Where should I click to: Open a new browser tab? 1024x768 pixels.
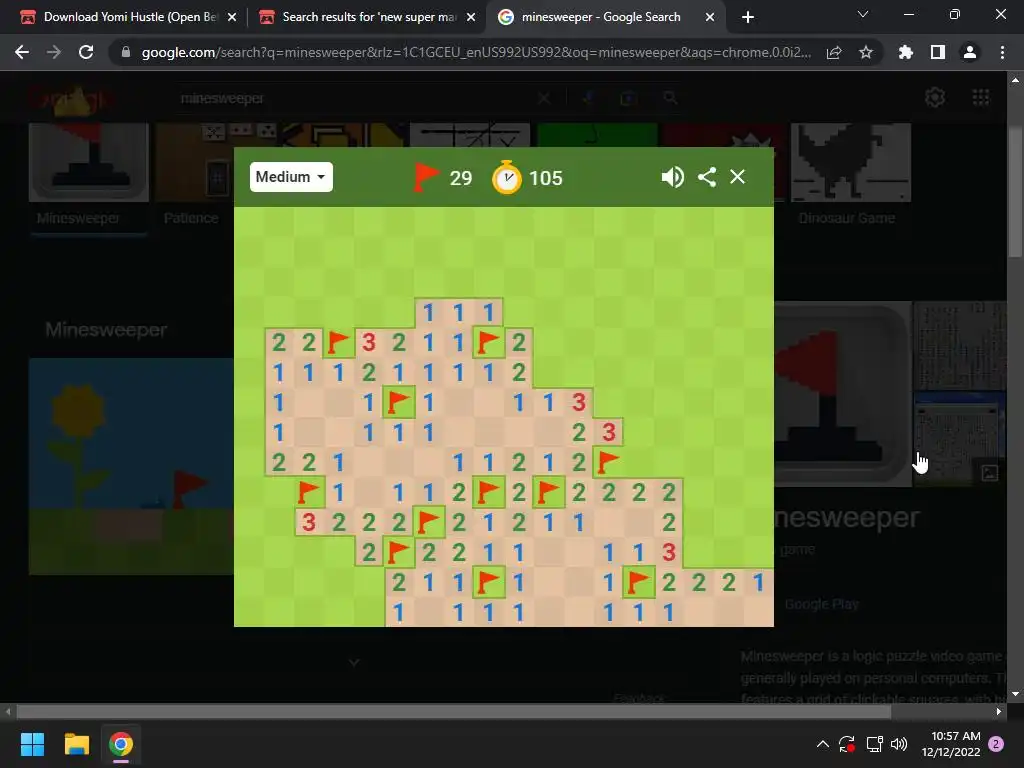click(x=748, y=18)
